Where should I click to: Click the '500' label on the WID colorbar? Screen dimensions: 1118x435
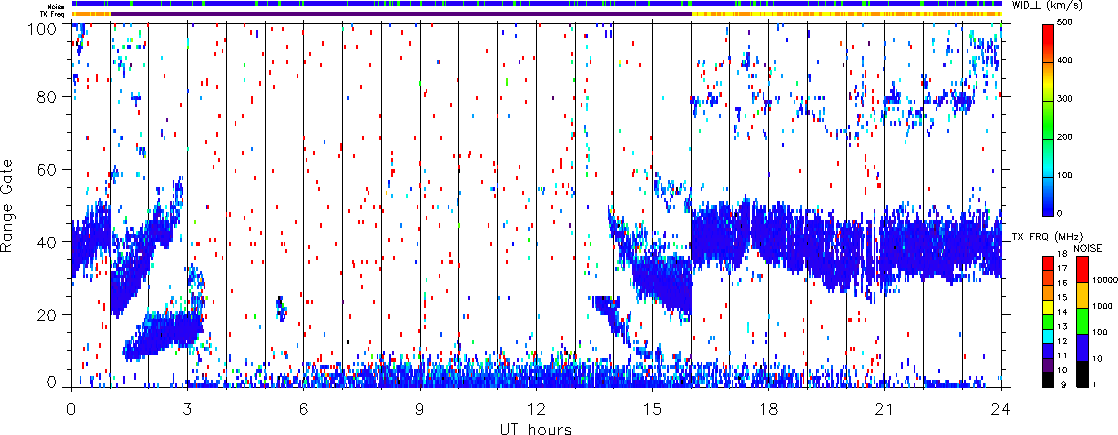(1067, 24)
